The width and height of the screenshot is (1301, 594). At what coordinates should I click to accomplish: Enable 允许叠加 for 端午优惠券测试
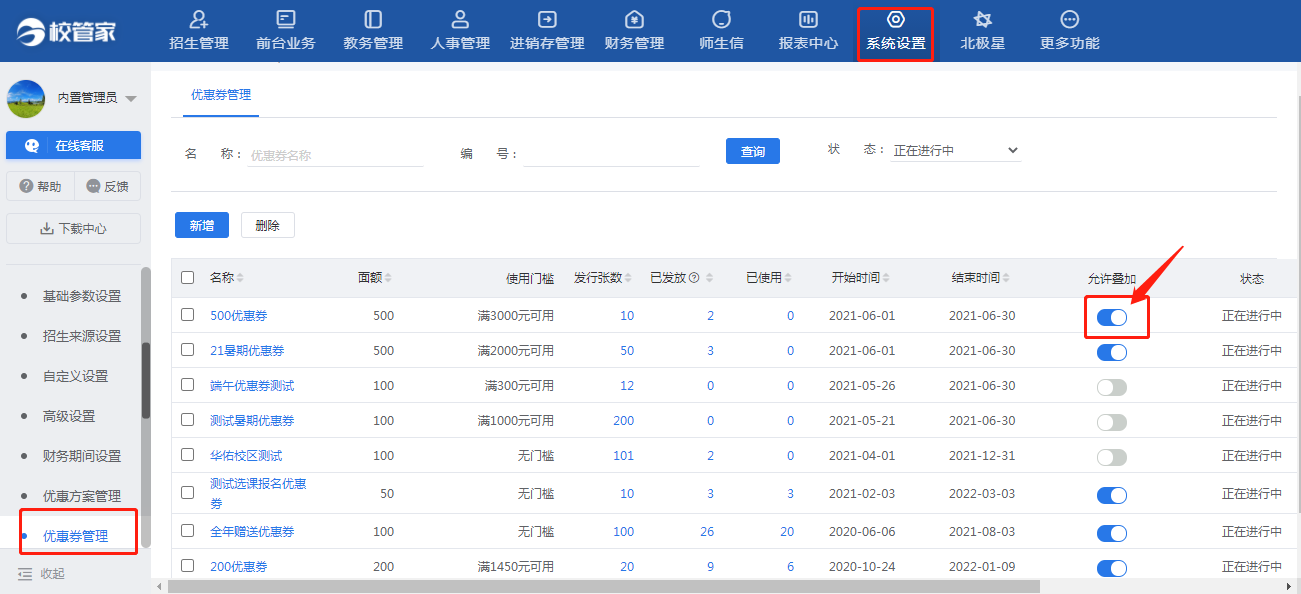tap(1112, 387)
